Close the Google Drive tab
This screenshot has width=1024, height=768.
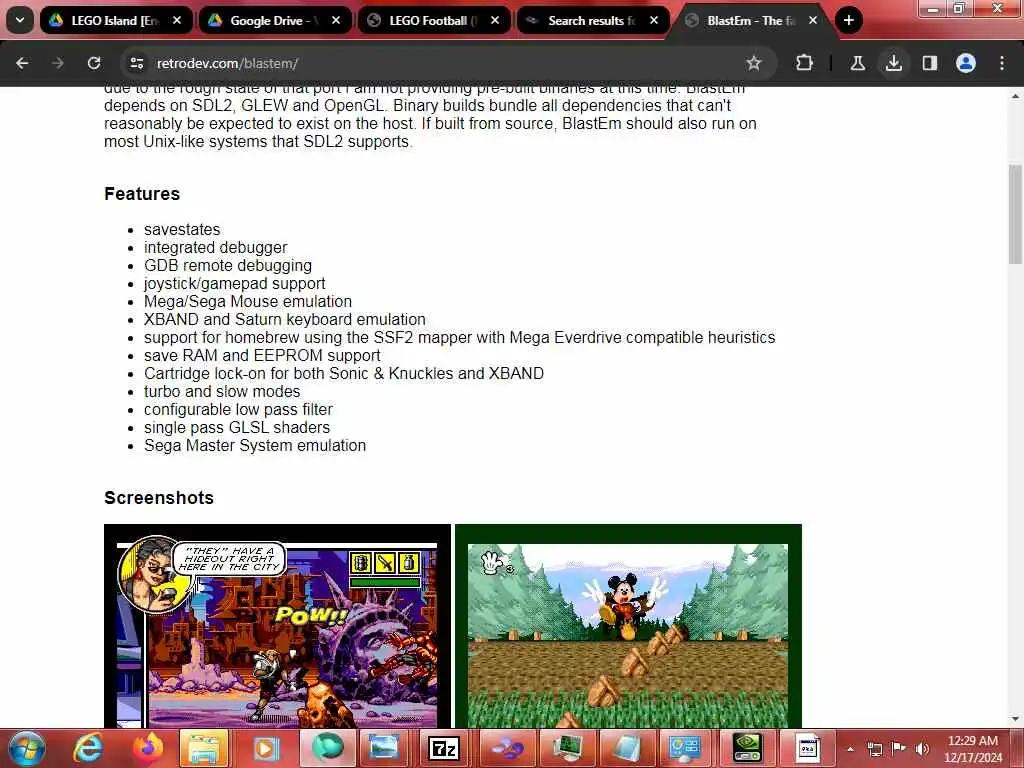coord(336,20)
